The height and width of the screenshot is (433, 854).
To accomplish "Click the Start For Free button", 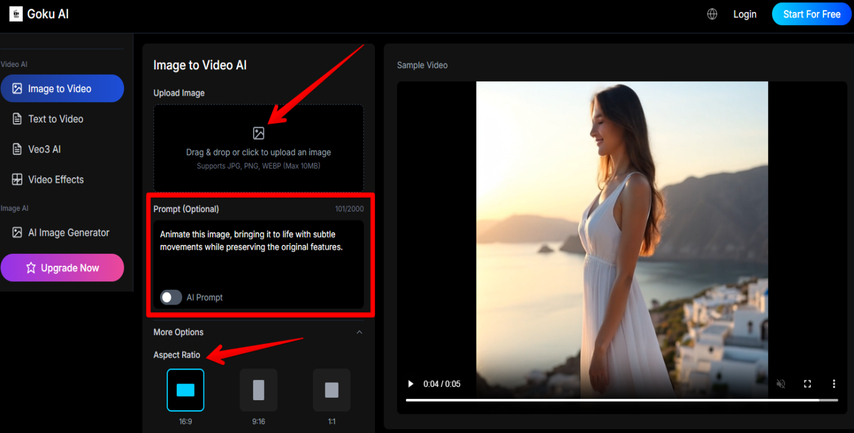I will 811,15.
